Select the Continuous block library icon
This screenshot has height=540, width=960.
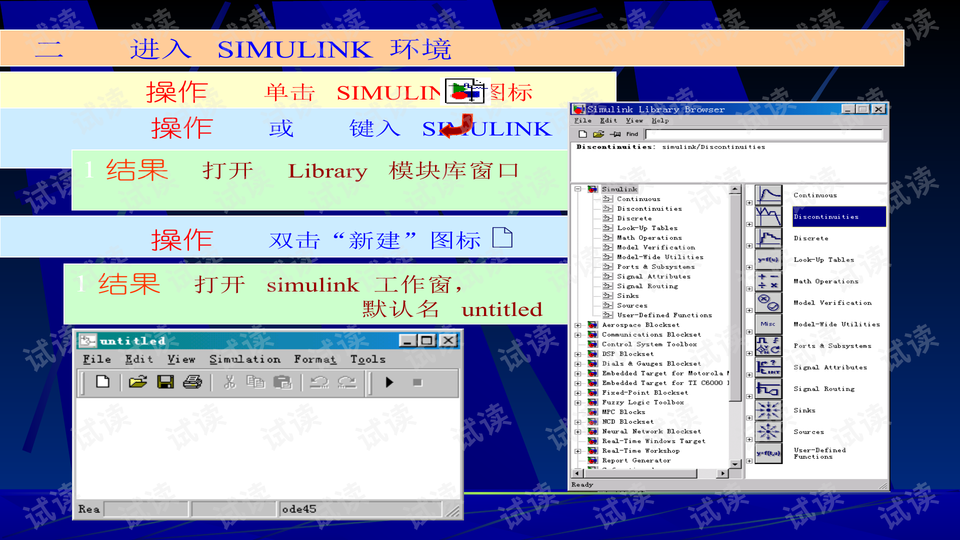coord(768,195)
